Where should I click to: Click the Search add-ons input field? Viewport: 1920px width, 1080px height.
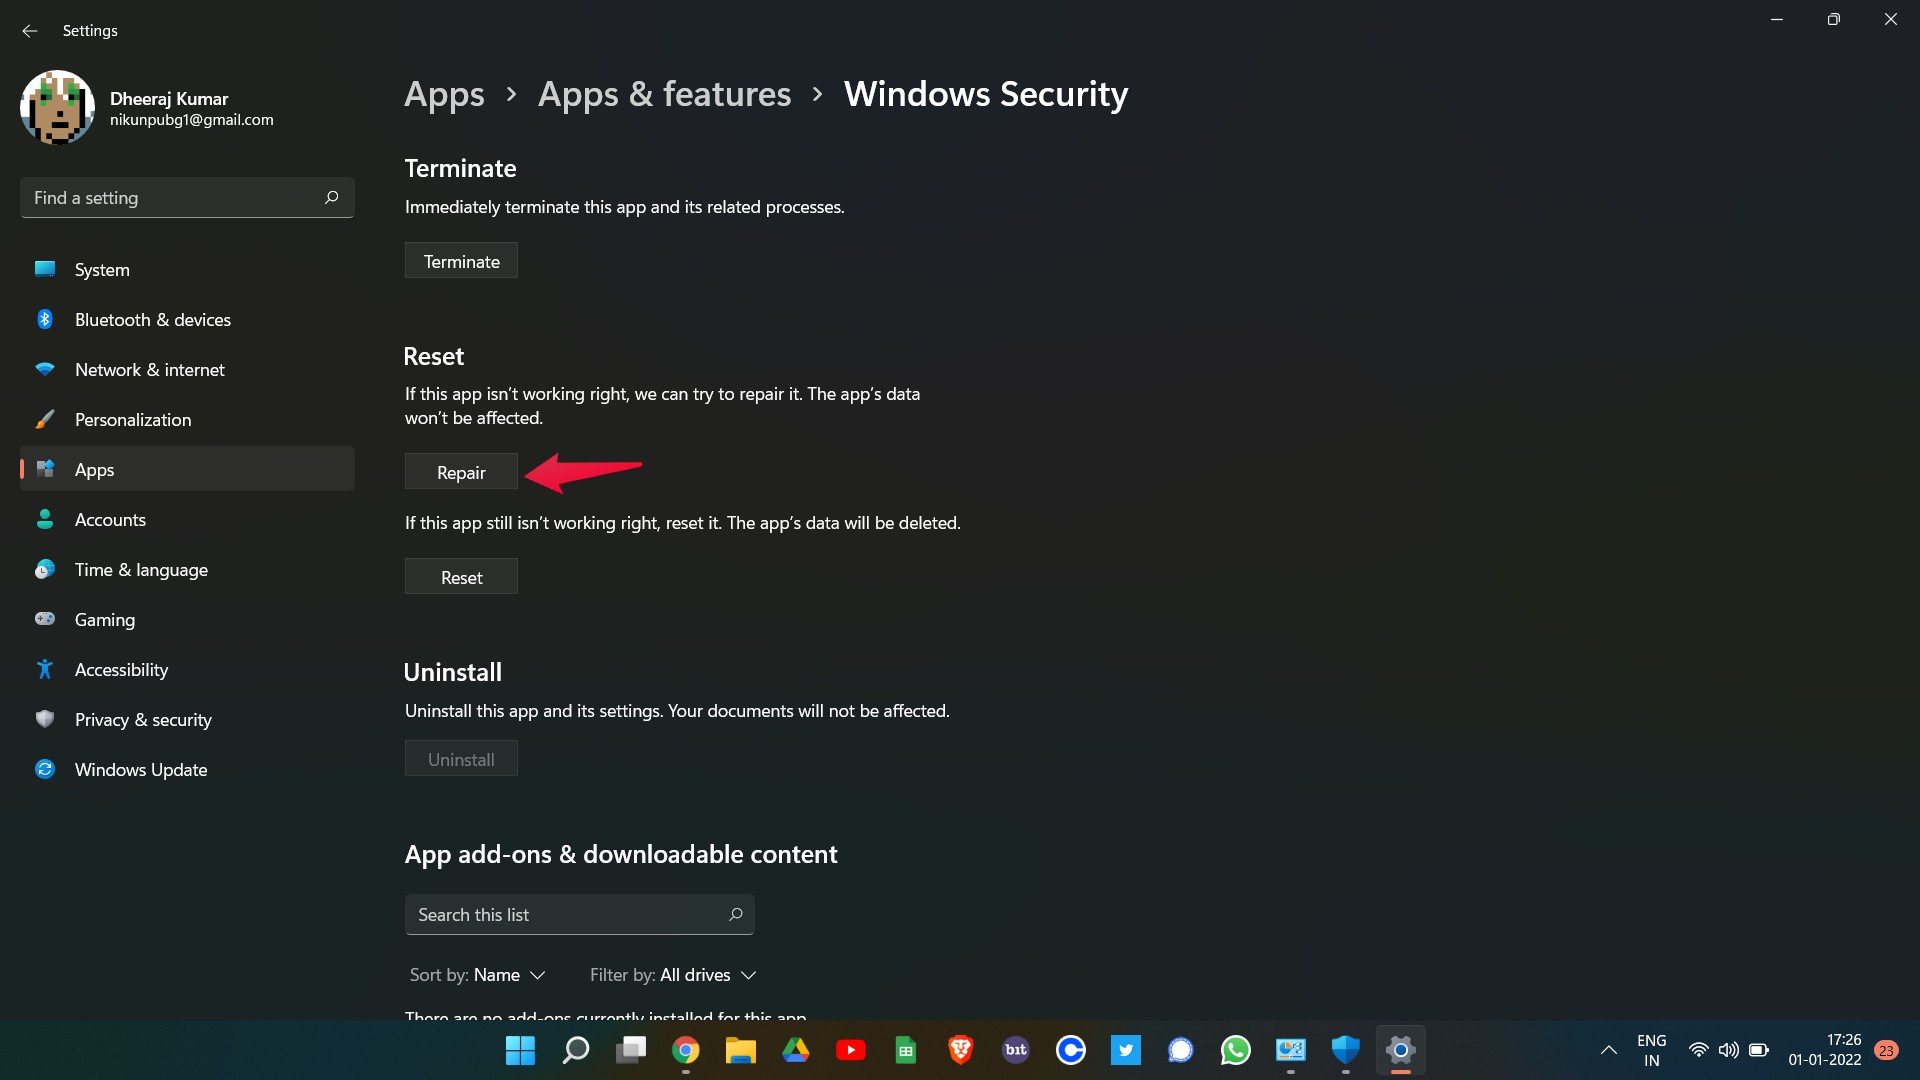click(580, 914)
